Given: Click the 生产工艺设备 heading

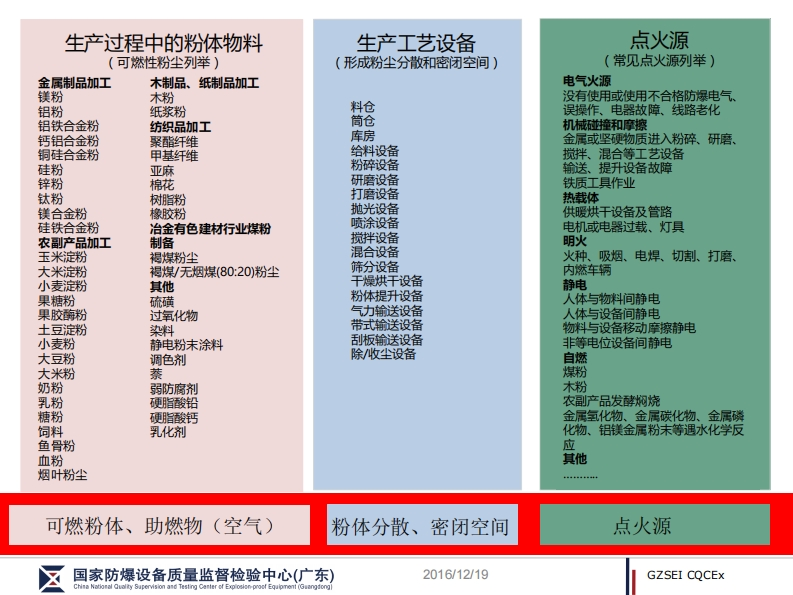Looking at the screenshot, I should pyautogui.click(x=416, y=42).
